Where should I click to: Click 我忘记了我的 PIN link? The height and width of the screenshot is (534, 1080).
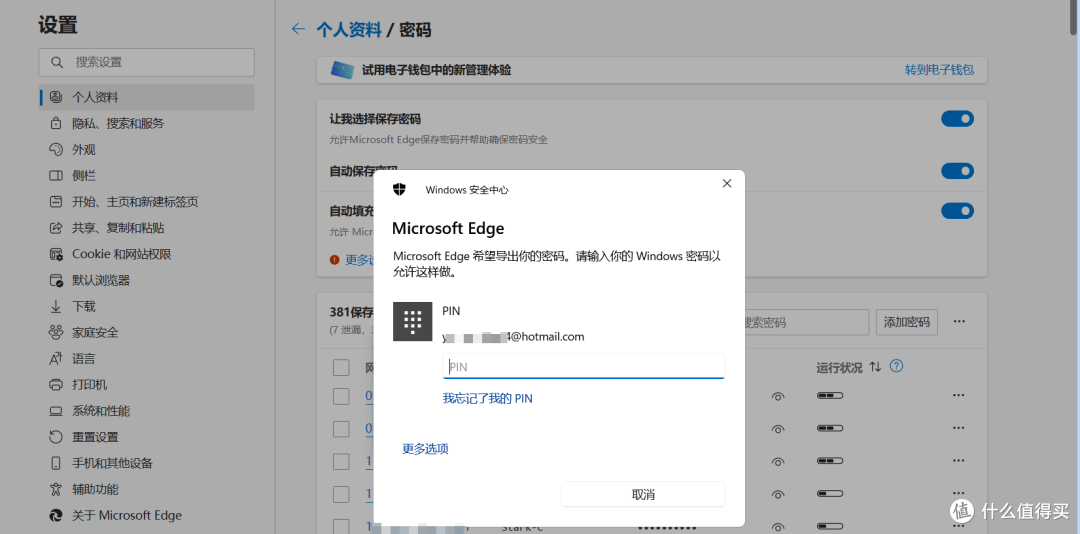[487, 398]
